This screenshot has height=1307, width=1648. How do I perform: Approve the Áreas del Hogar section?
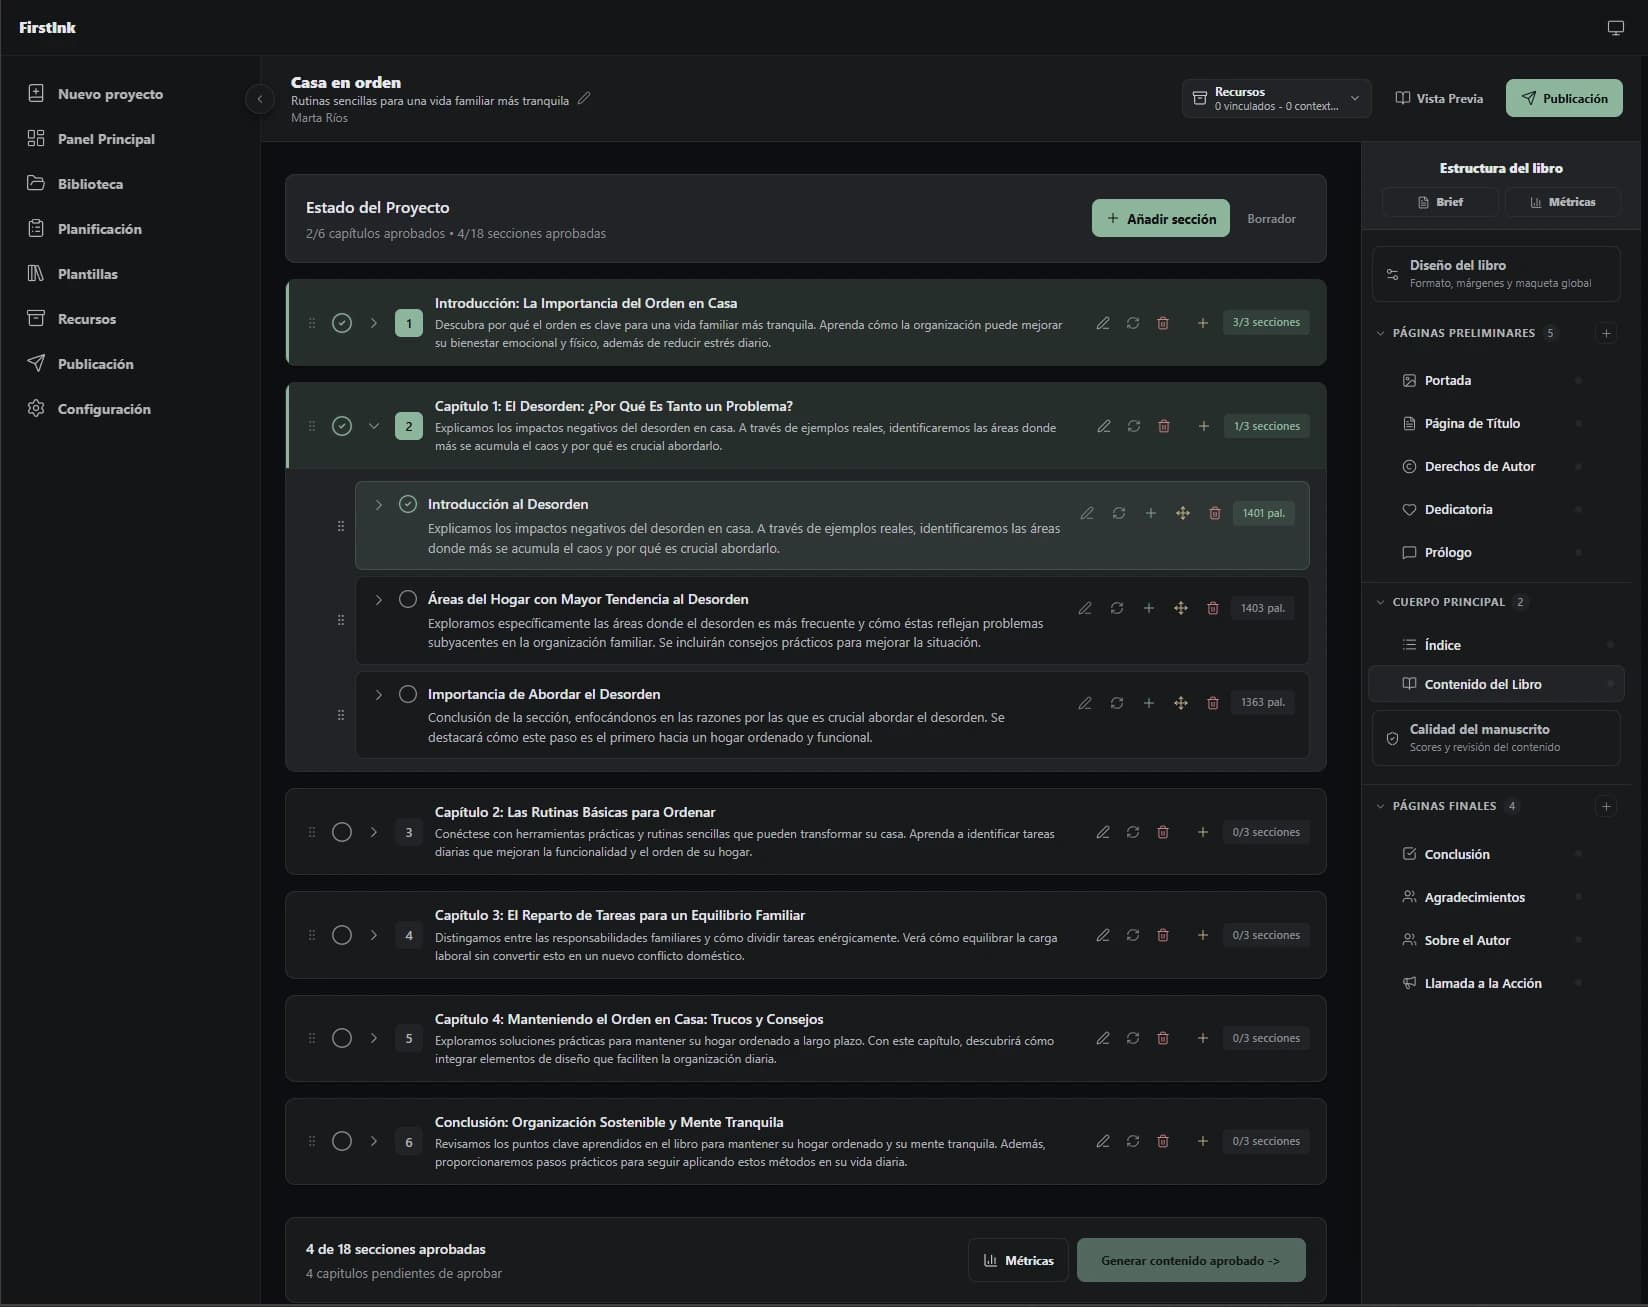coord(408,599)
